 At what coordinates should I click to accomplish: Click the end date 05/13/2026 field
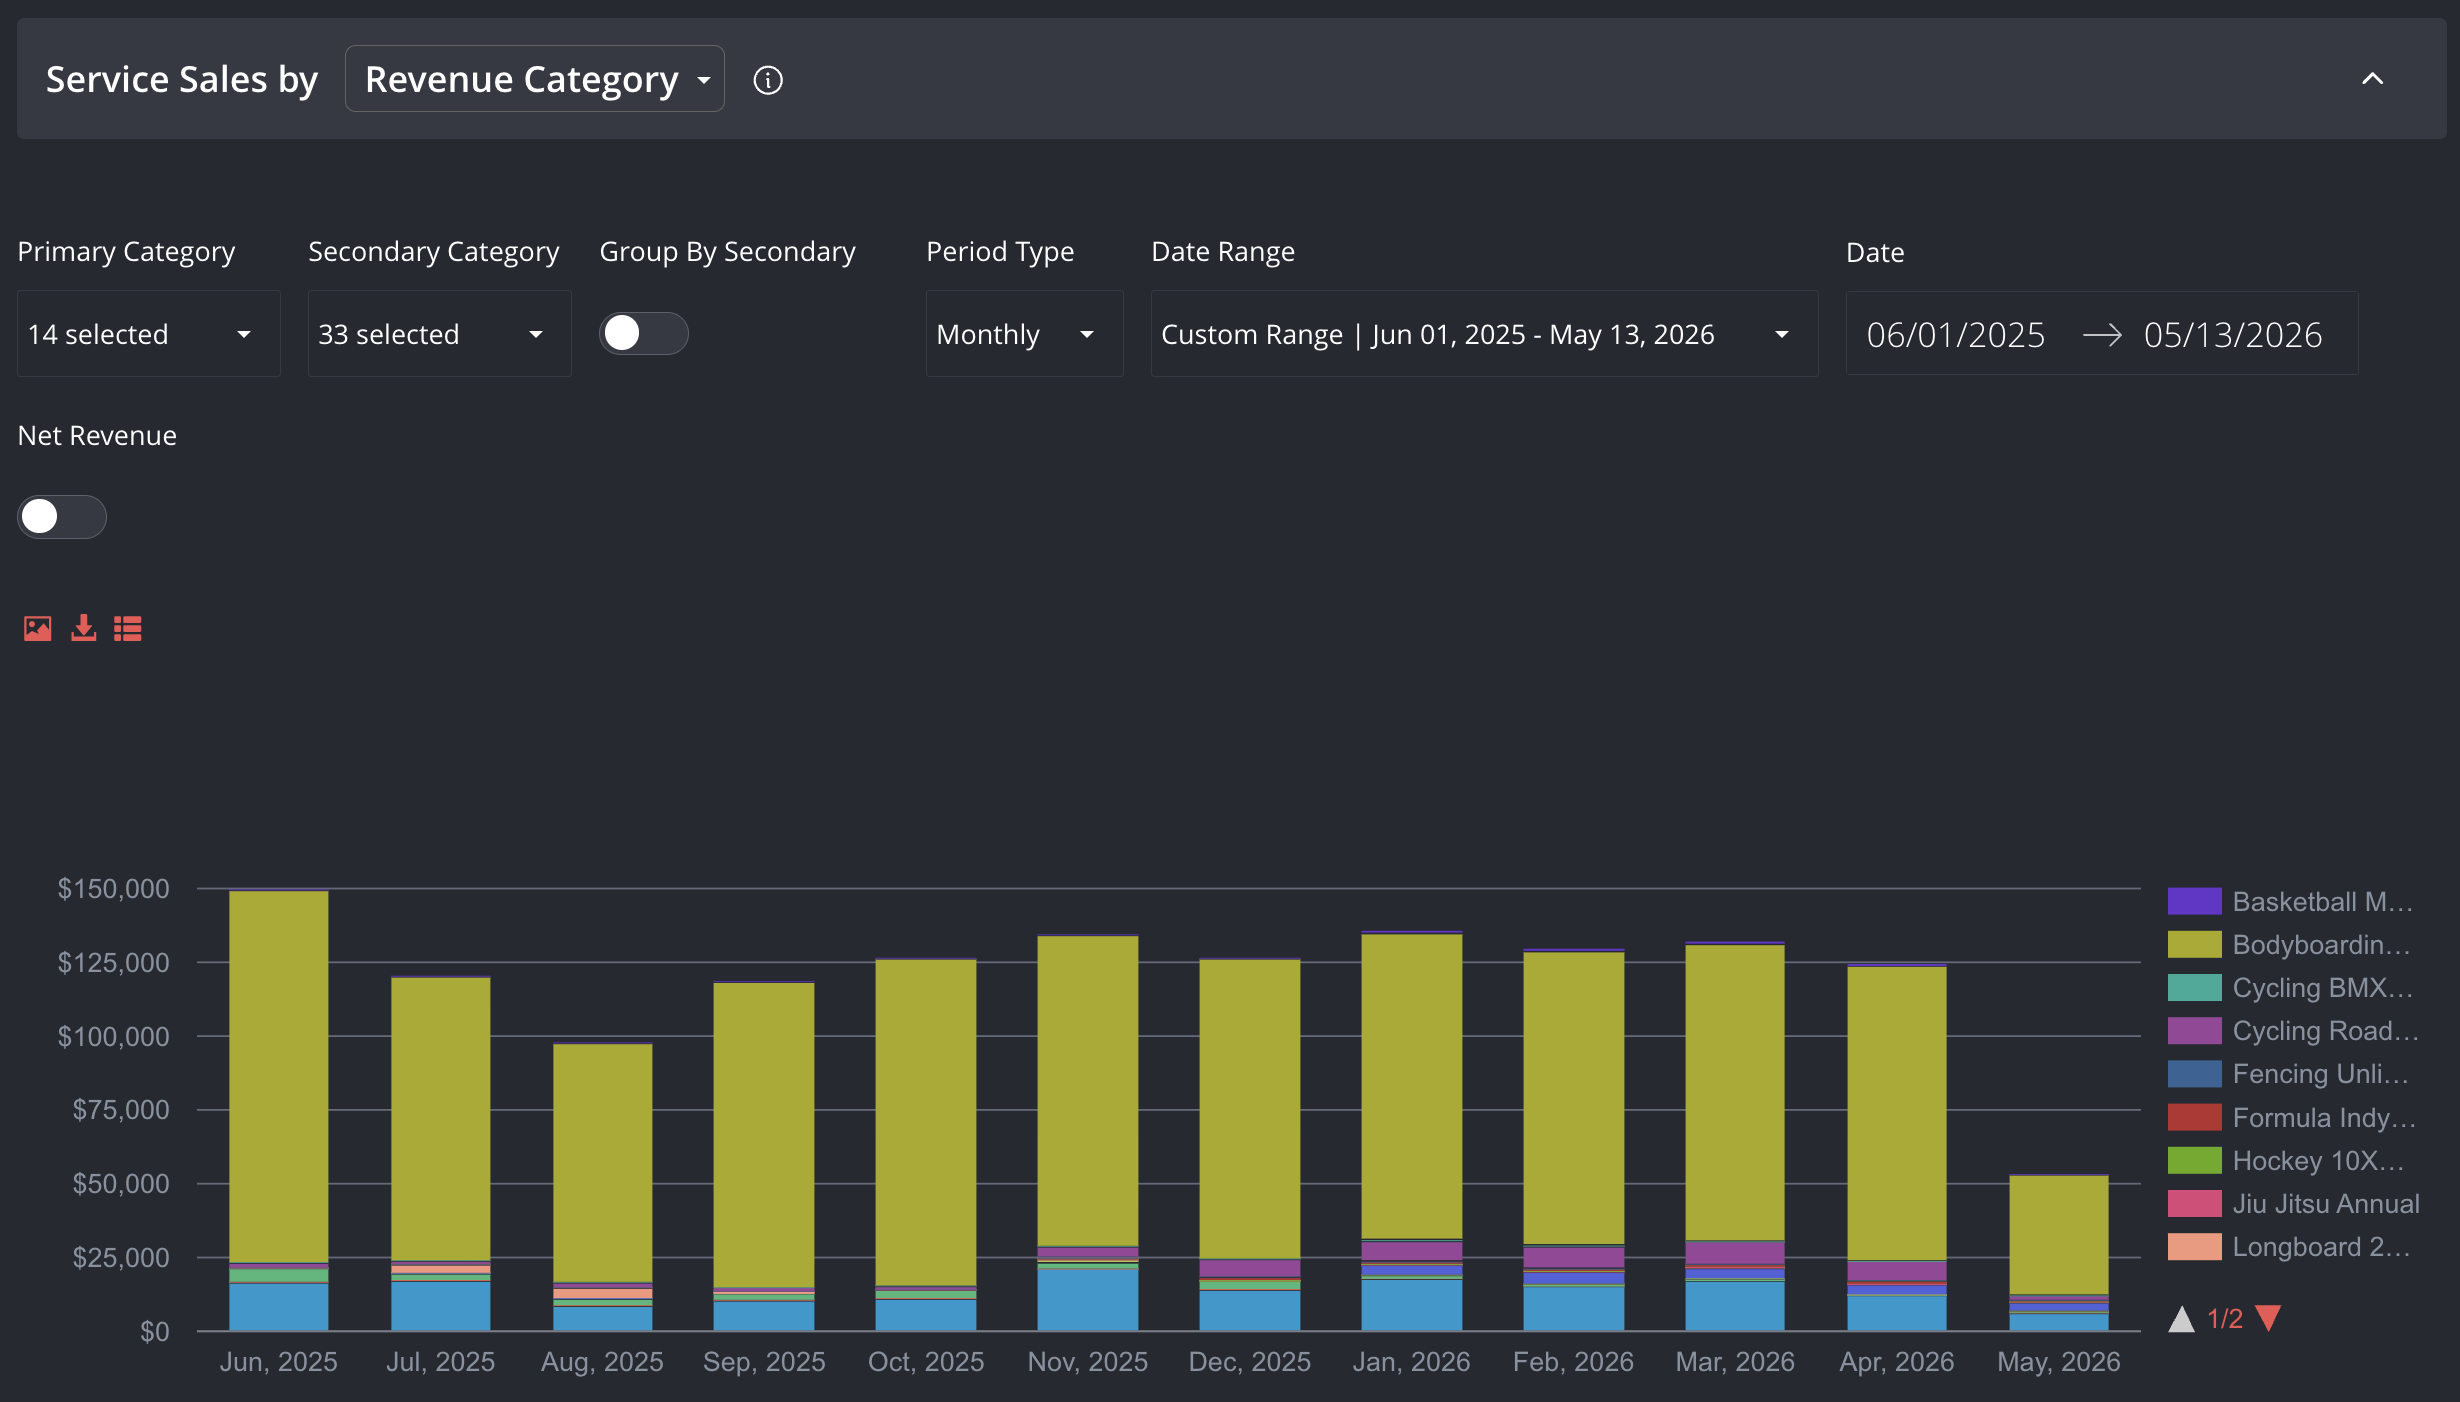tap(2233, 335)
